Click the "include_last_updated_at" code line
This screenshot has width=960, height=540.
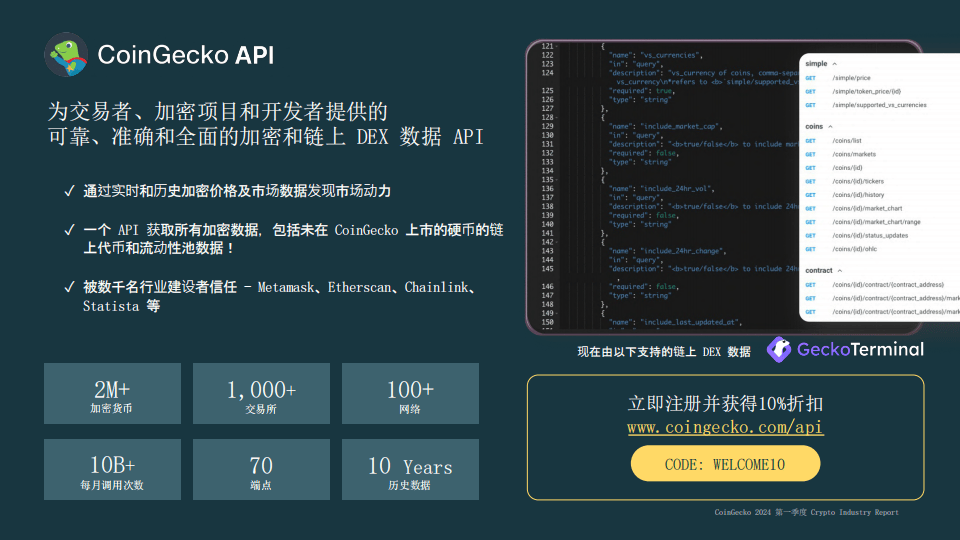[x=676, y=322]
